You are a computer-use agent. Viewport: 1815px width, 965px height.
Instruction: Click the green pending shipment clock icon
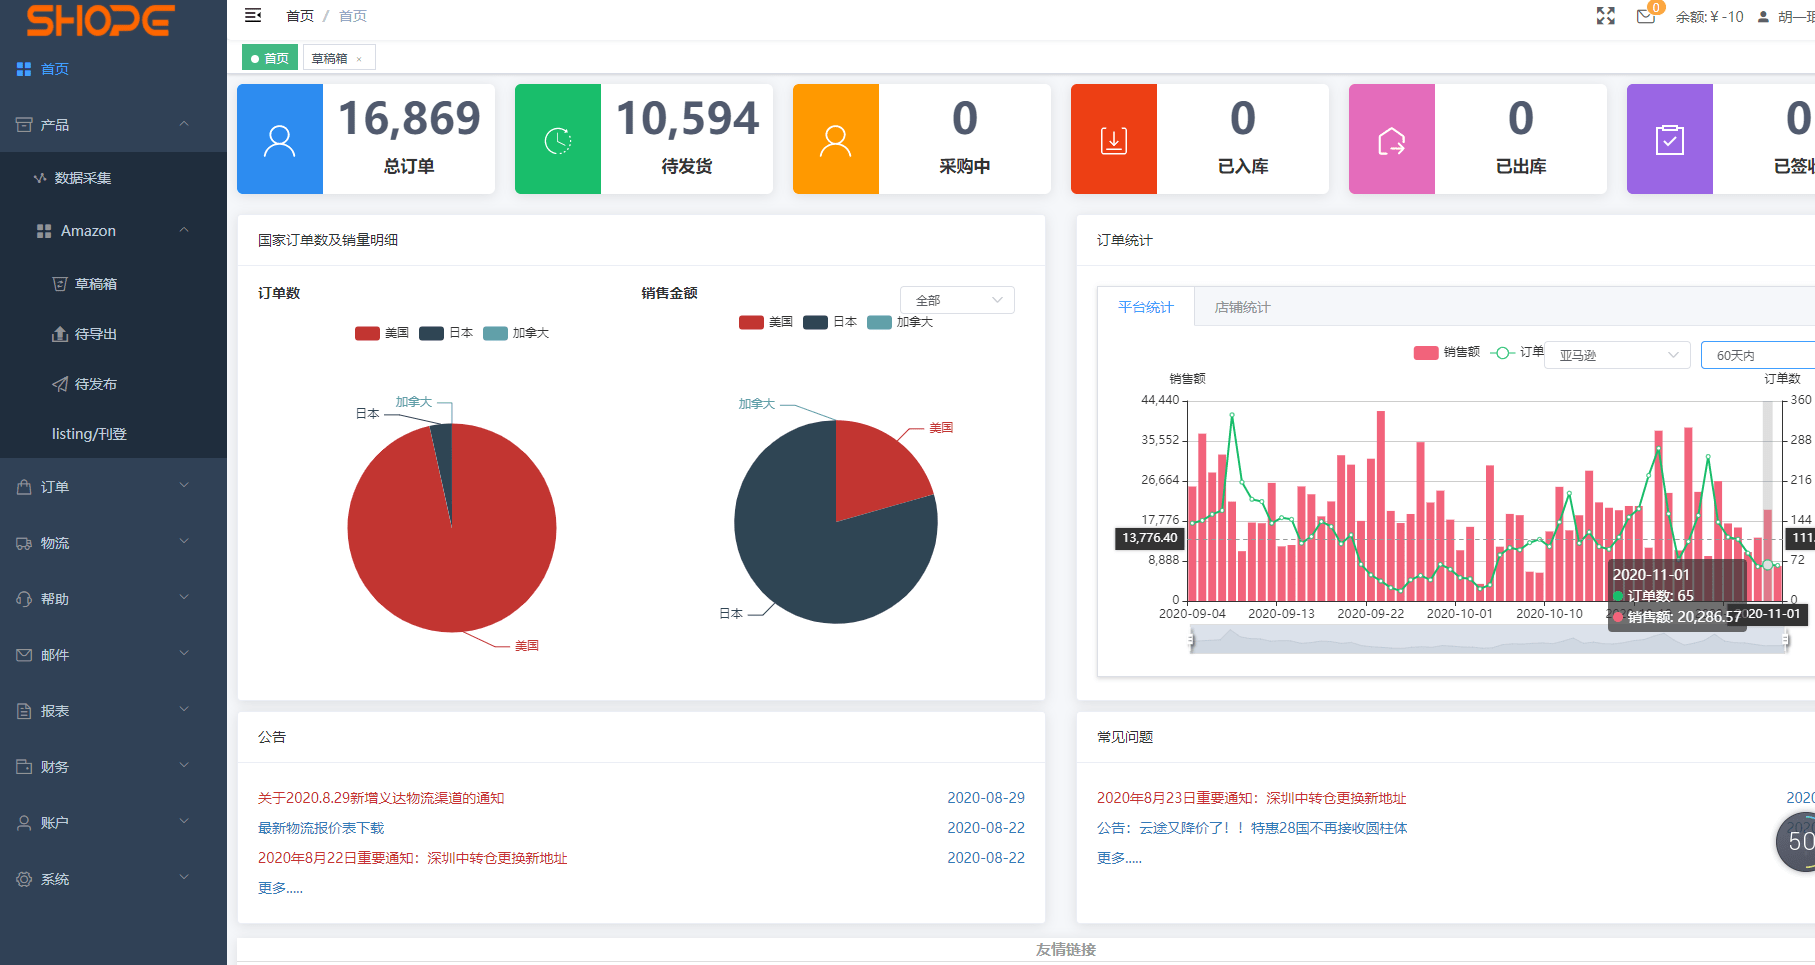point(557,139)
